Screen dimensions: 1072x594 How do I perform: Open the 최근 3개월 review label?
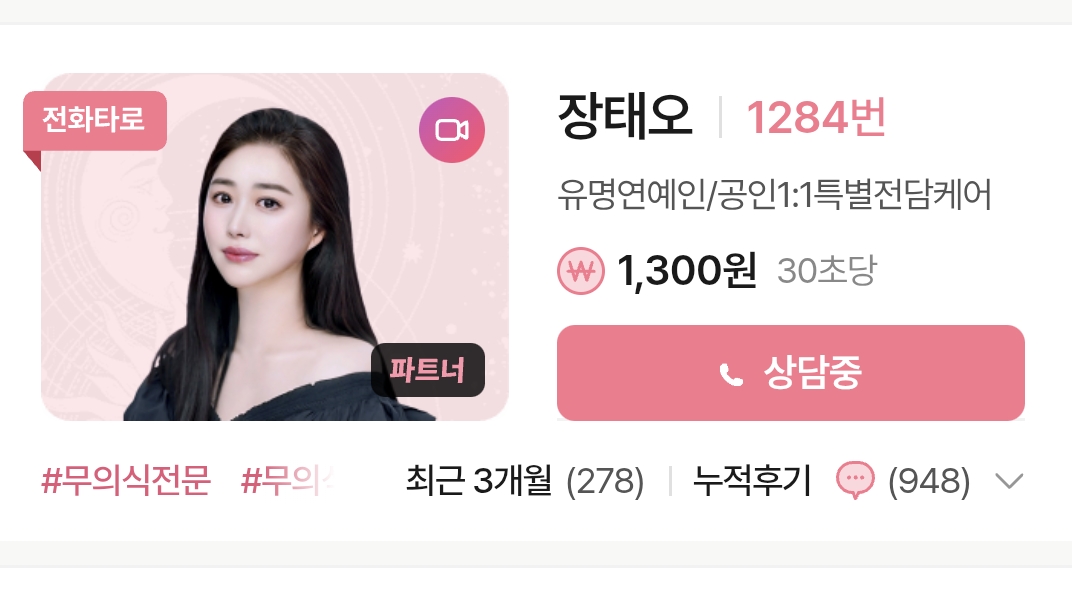(479, 480)
